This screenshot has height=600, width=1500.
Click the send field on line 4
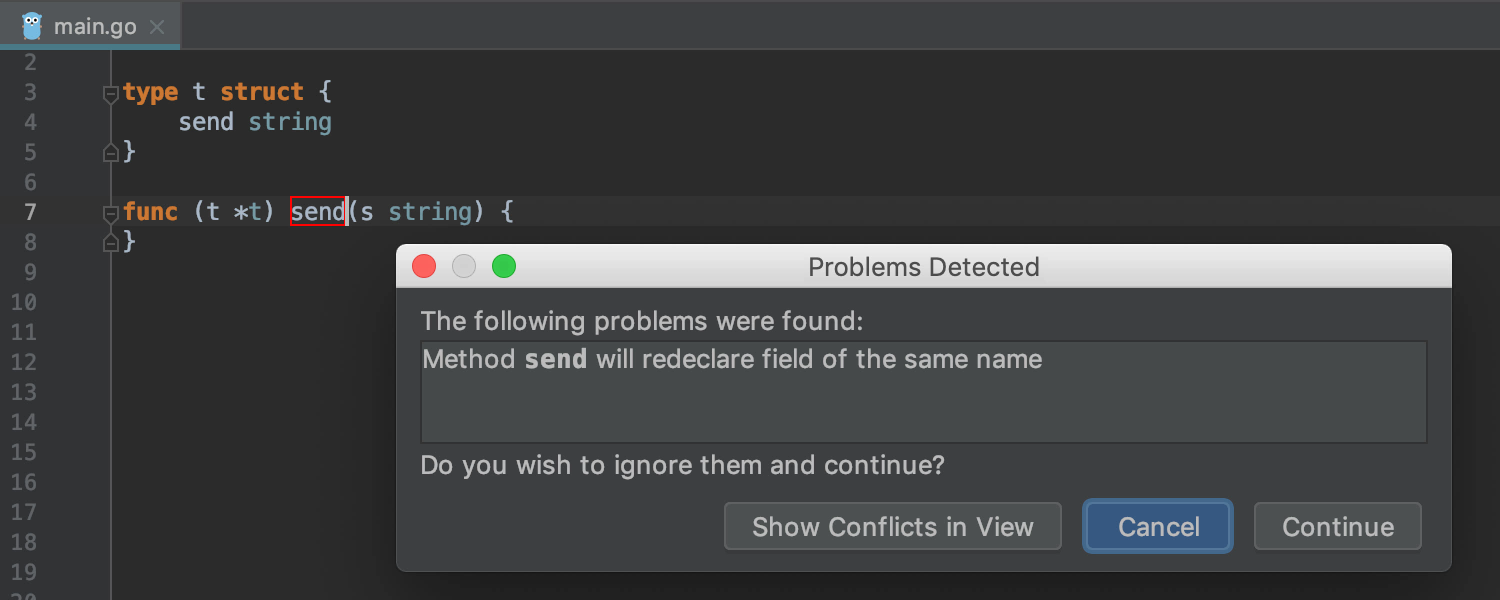pyautogui.click(x=206, y=122)
